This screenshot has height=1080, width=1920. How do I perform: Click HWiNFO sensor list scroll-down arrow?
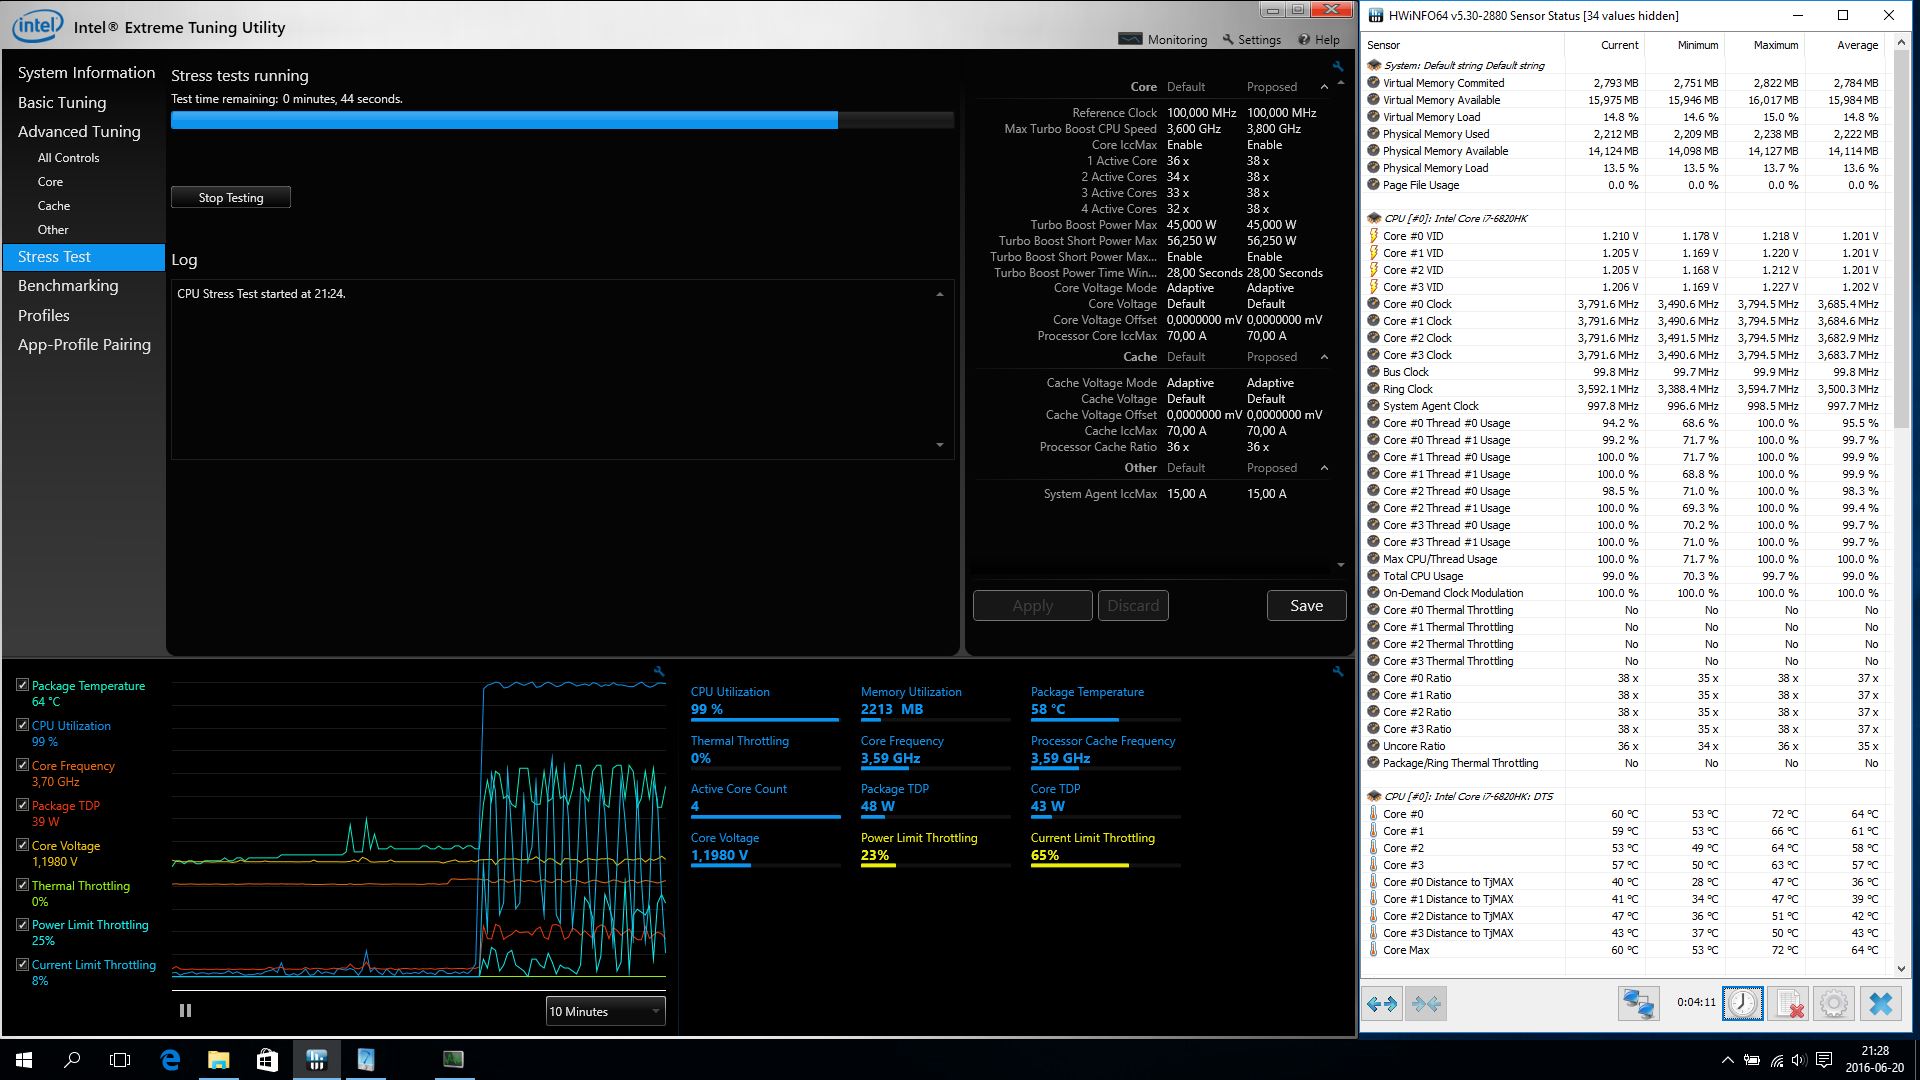coord(1902,968)
